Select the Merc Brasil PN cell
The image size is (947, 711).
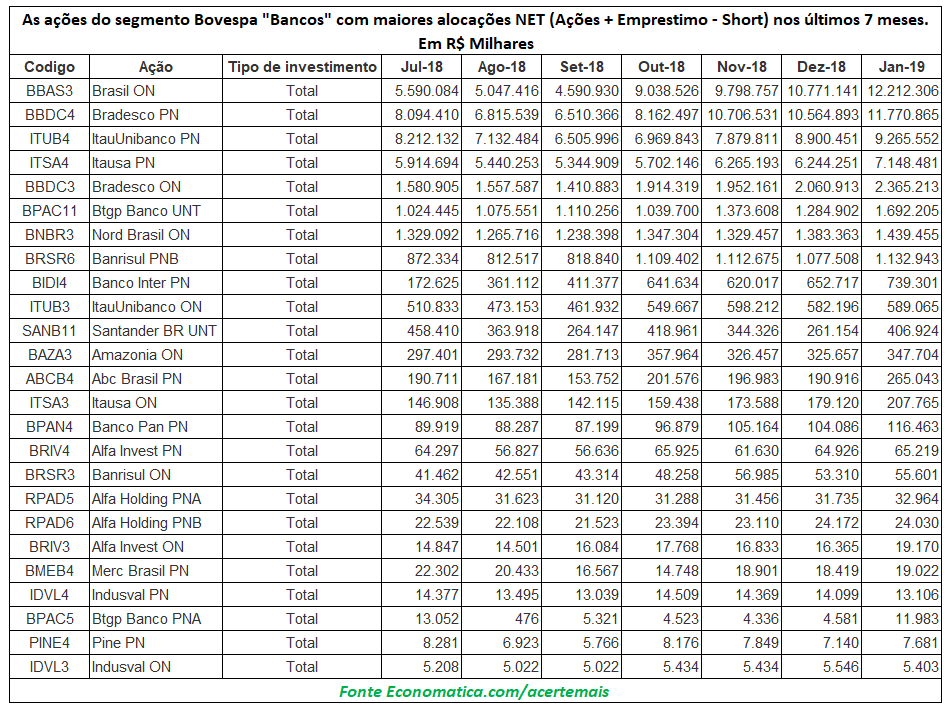[156, 571]
